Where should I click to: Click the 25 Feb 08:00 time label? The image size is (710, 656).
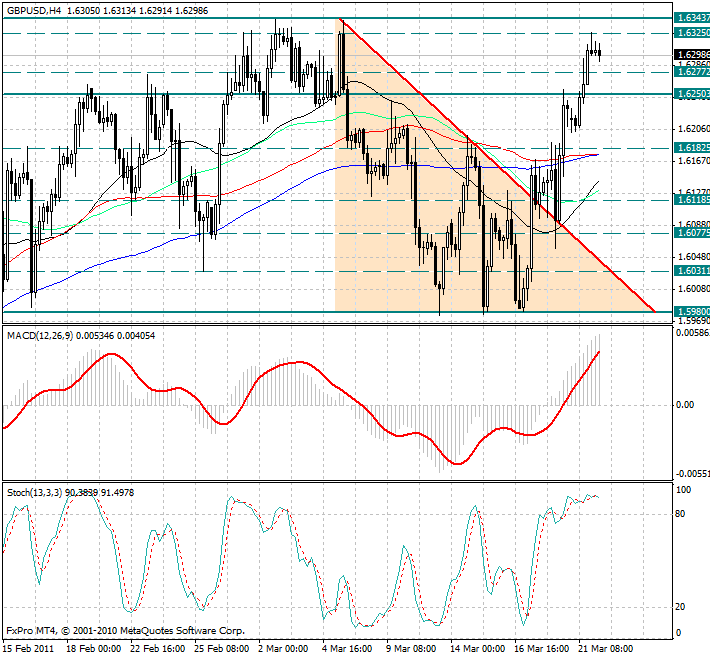[221, 648]
